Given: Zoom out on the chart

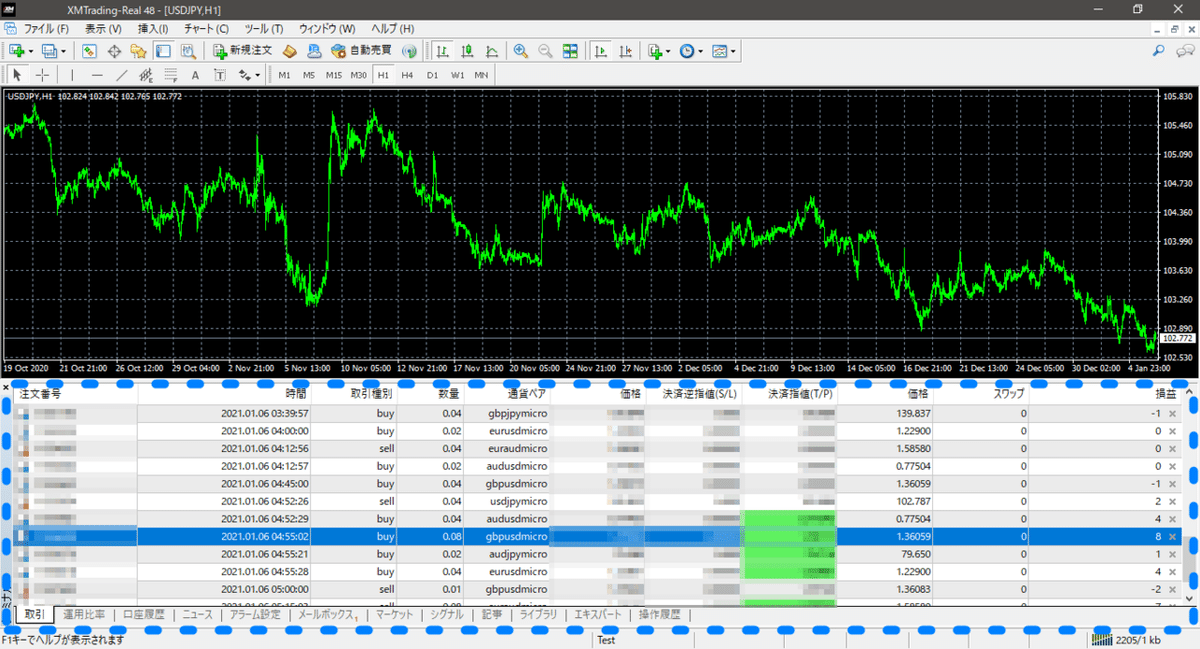Looking at the screenshot, I should click(545, 50).
